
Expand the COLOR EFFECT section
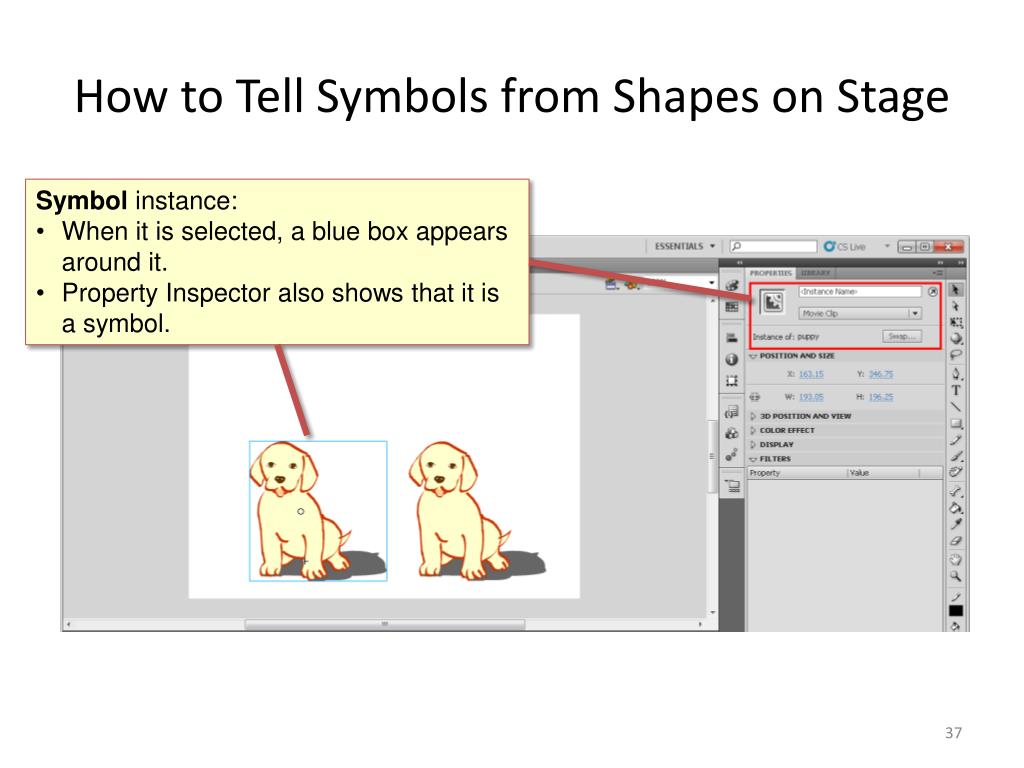(753, 430)
